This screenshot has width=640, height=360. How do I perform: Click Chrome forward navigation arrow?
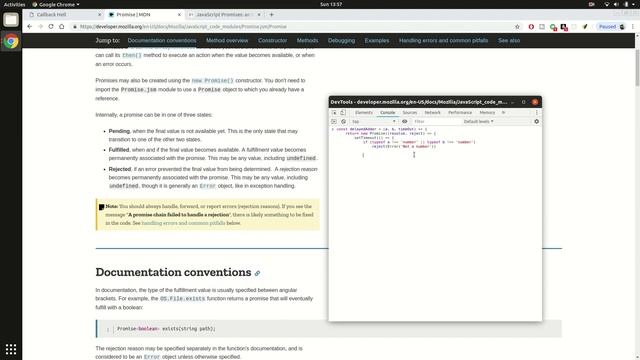(40, 27)
